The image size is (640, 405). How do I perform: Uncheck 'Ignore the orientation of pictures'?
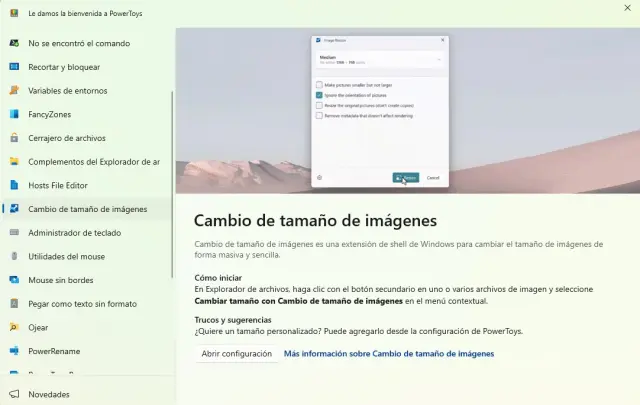click(x=319, y=95)
